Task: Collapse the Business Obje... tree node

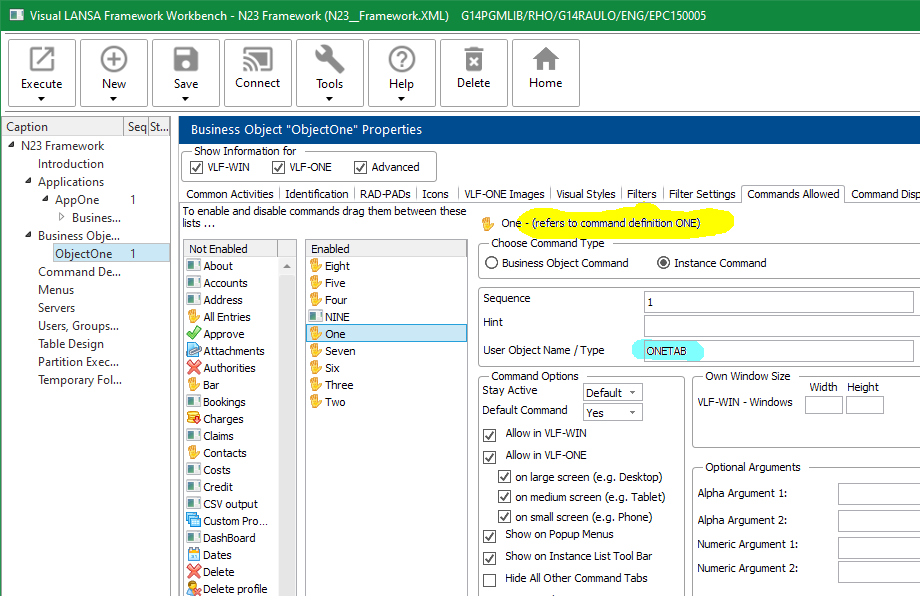Action: (28, 235)
